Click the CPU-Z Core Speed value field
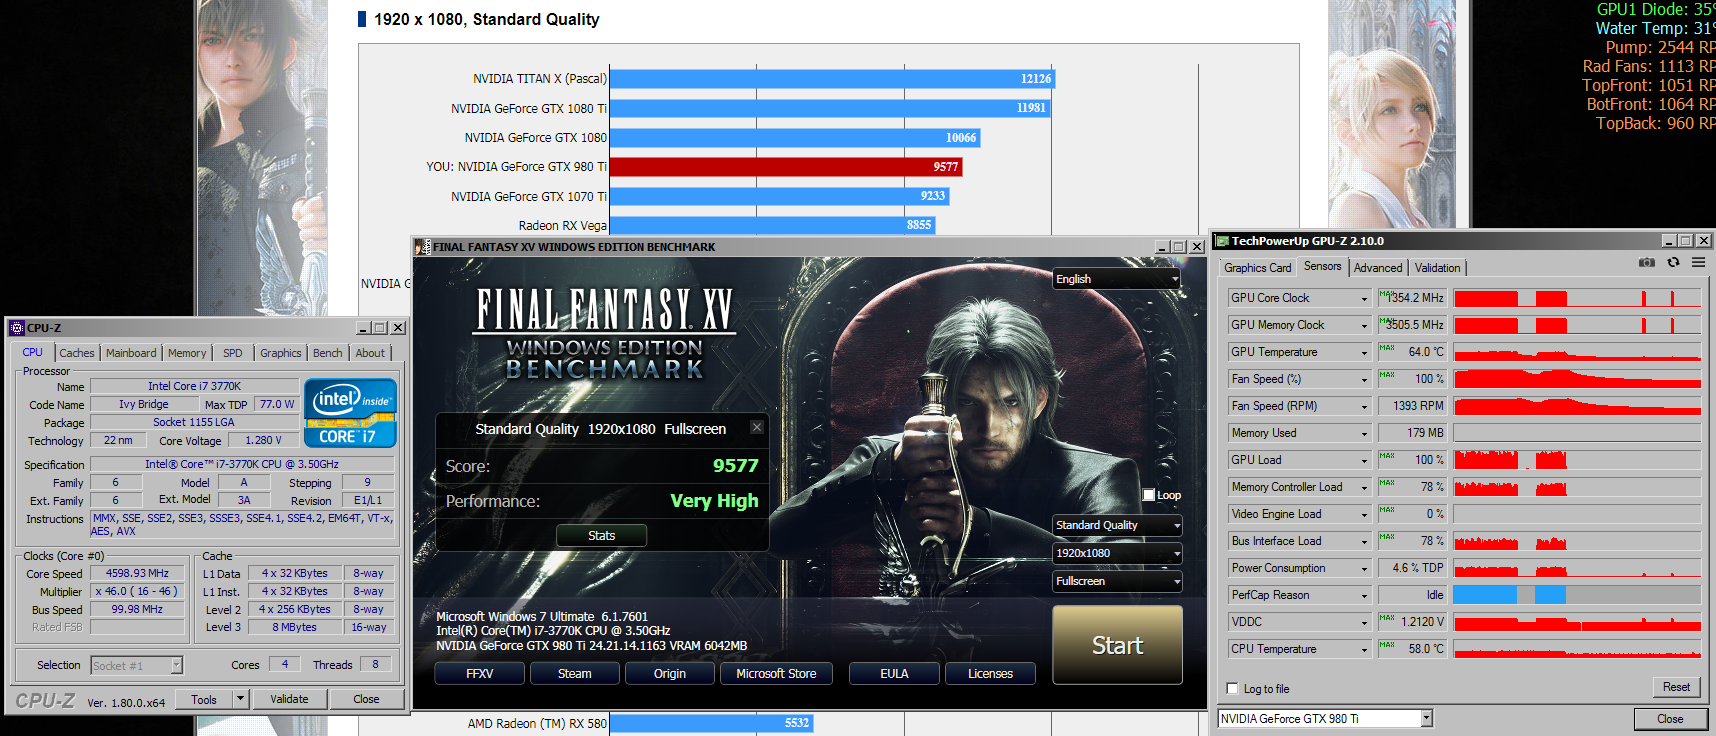1716x736 pixels. click(x=138, y=574)
